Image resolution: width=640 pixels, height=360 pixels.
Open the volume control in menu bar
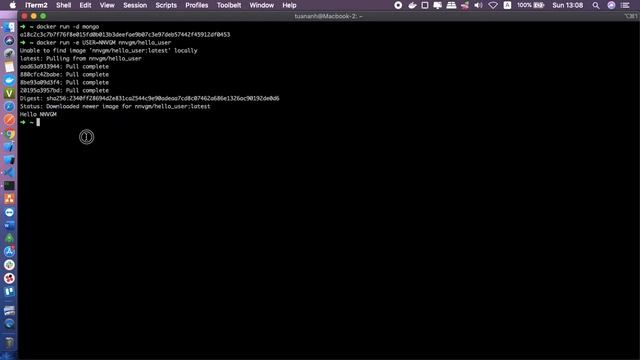coord(478,5)
